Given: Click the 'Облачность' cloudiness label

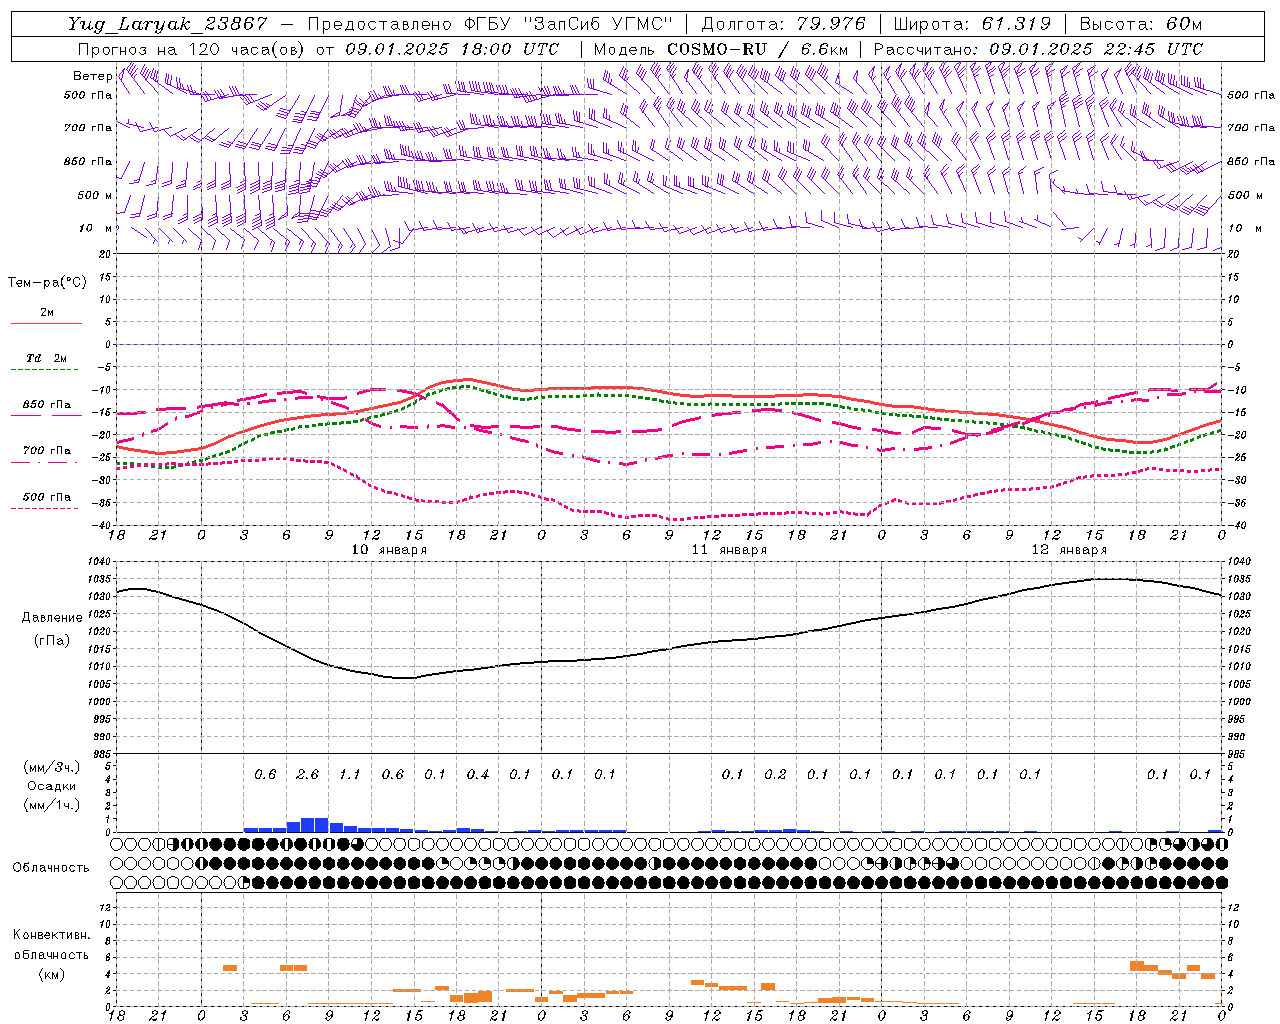Looking at the screenshot, I should 51,867.
